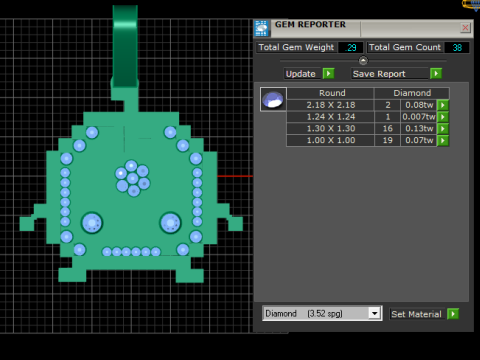Image resolution: width=480 pixels, height=360 pixels.
Task: Click the Total Gem Count label
Action: 405,47
